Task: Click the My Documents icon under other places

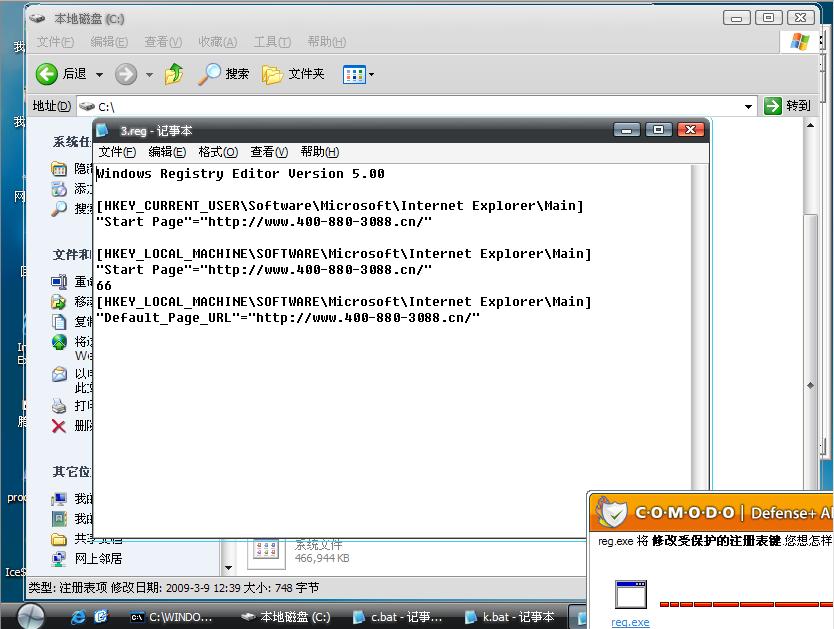Action: [x=59, y=518]
